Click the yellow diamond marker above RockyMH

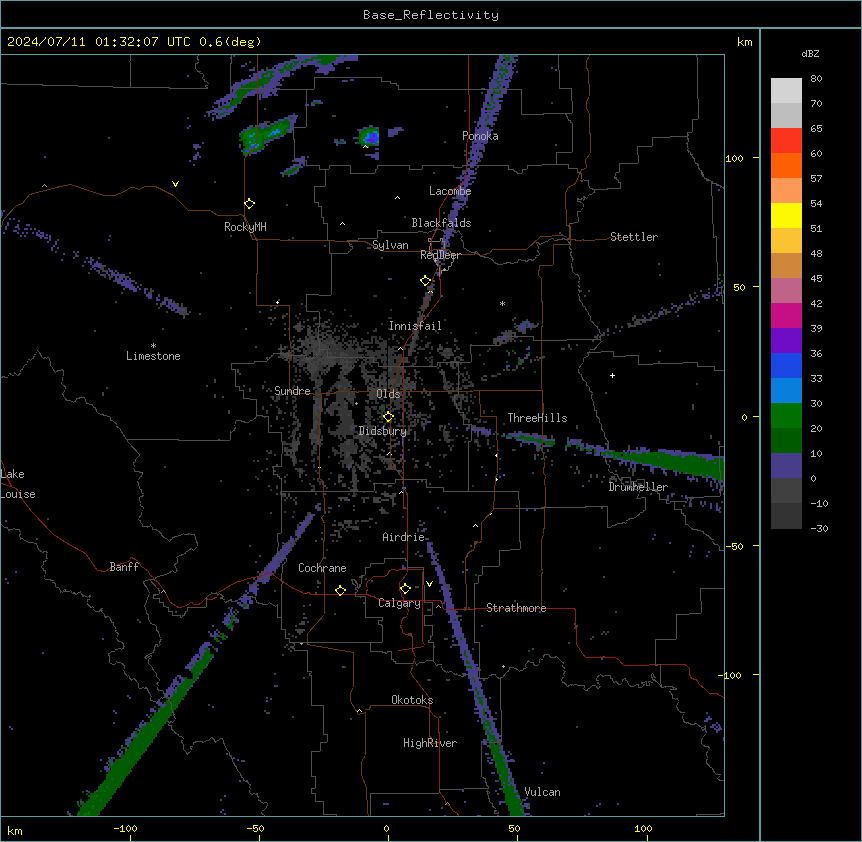point(250,204)
